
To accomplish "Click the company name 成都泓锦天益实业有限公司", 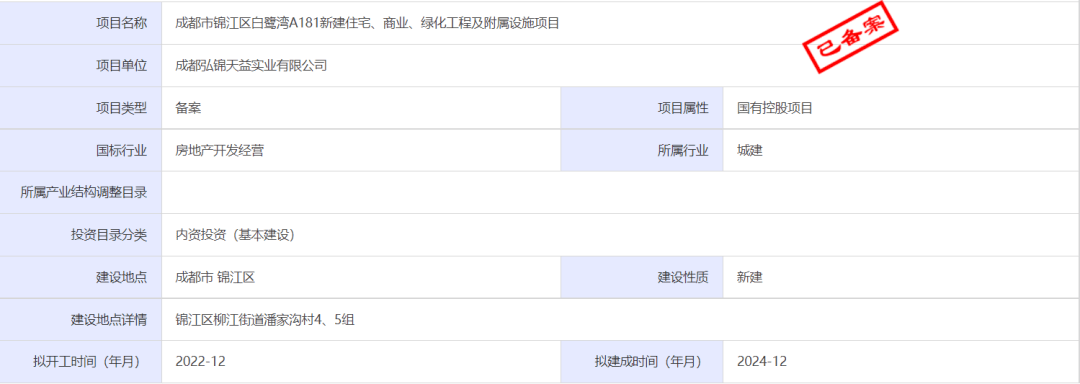I will coord(251,66).
